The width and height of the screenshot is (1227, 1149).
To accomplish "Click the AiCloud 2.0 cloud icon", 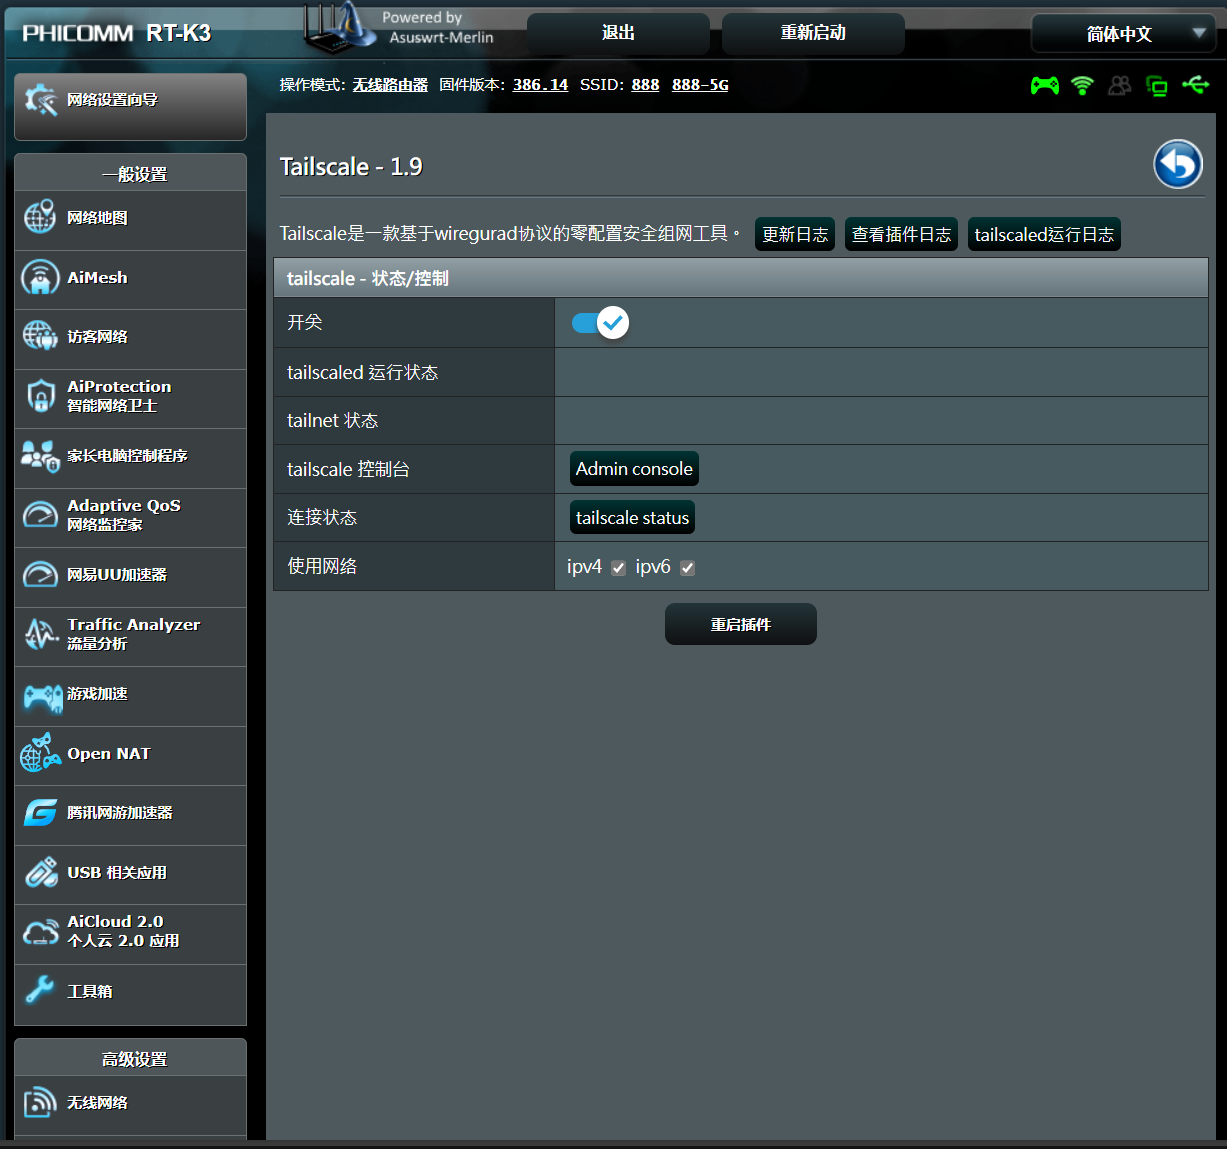I will pos(41,932).
